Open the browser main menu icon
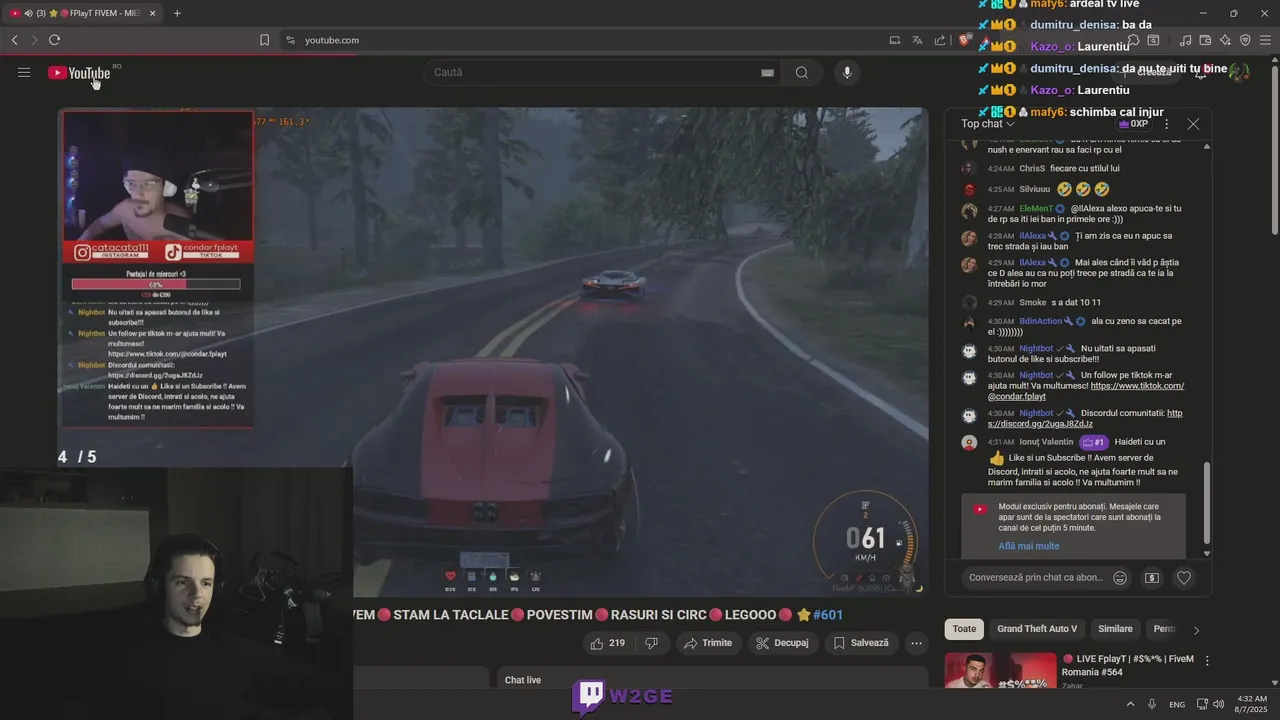The image size is (1280, 720). point(1265,40)
